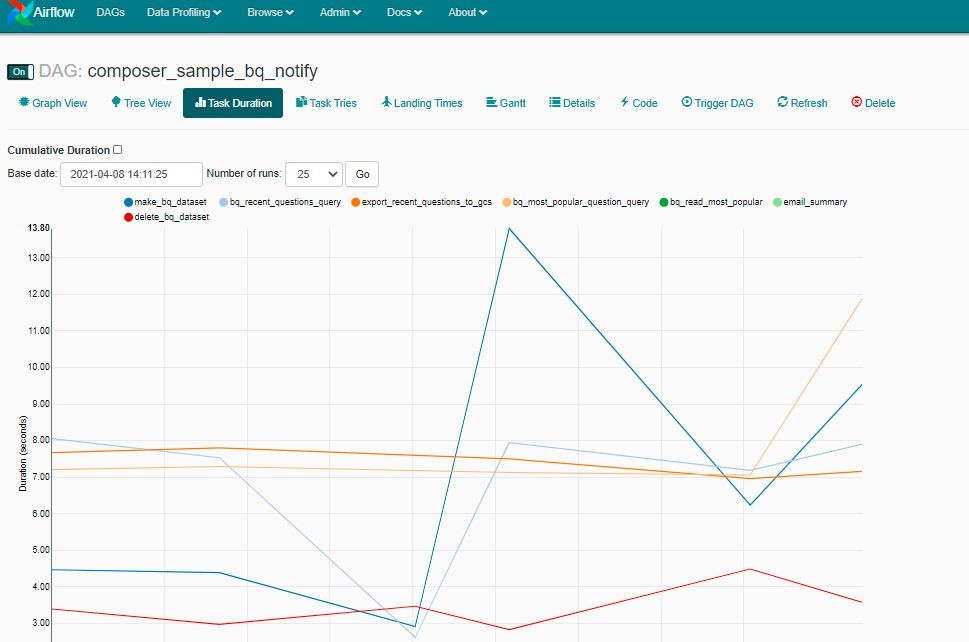The width and height of the screenshot is (969, 642).
Task: Expand the Data Profiling menu
Action: (184, 13)
